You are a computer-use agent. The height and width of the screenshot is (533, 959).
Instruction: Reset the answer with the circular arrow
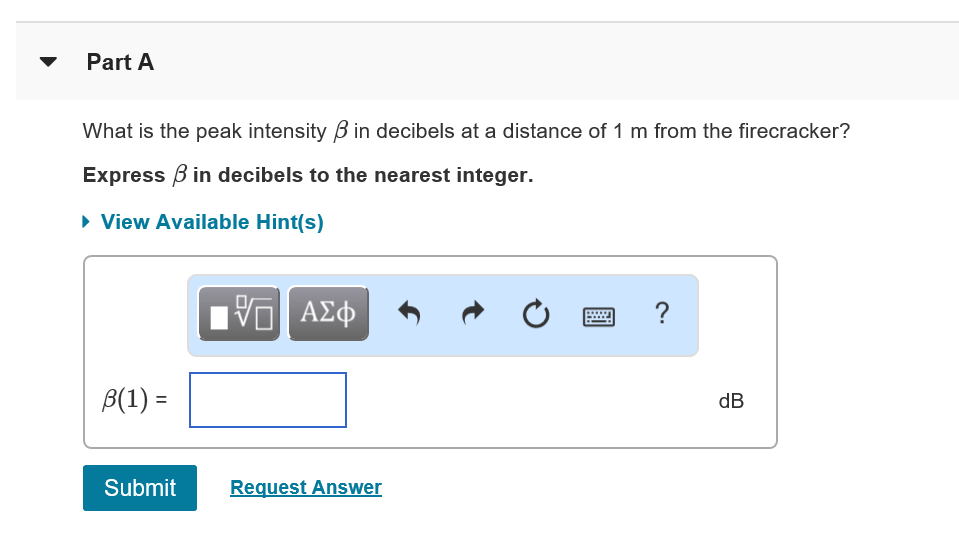[536, 314]
